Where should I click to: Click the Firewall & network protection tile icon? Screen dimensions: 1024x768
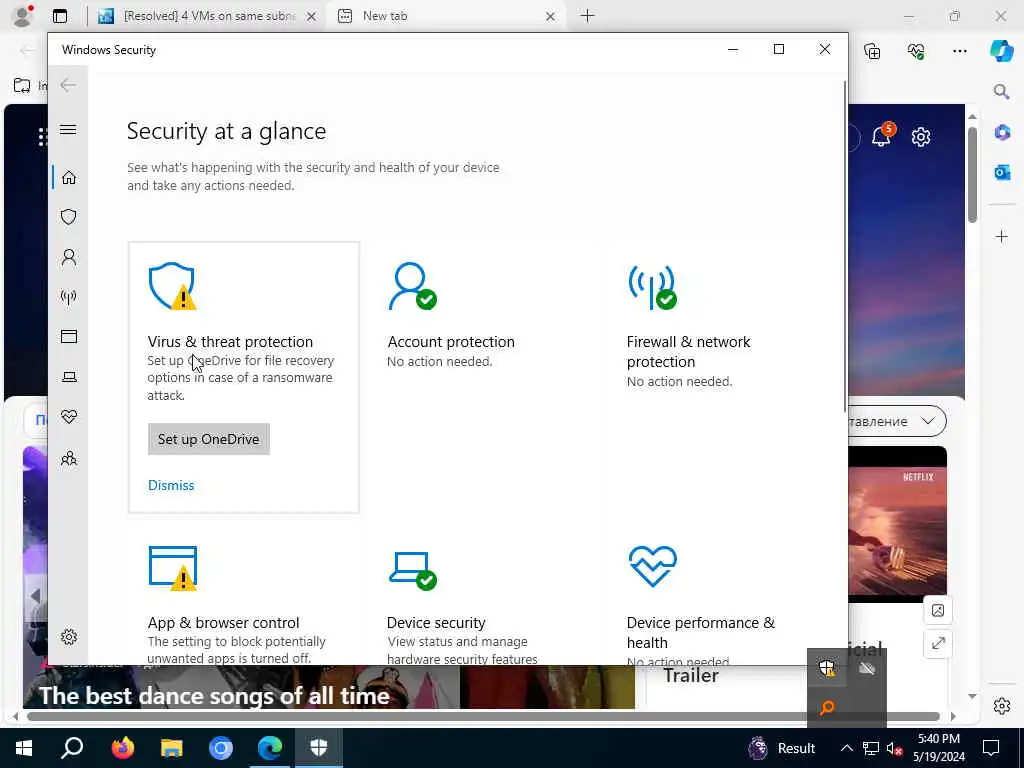pyautogui.click(x=652, y=286)
